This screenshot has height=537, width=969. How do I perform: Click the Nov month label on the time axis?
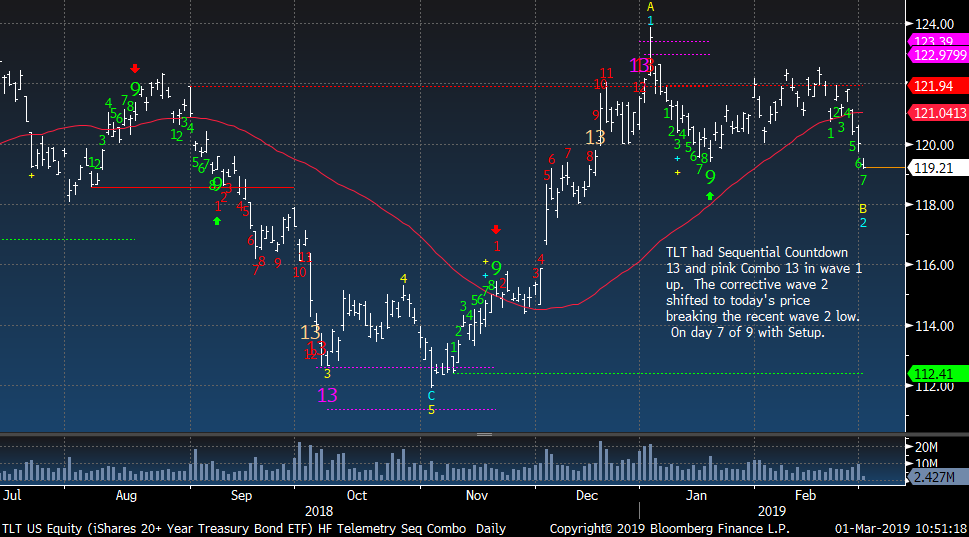476,496
